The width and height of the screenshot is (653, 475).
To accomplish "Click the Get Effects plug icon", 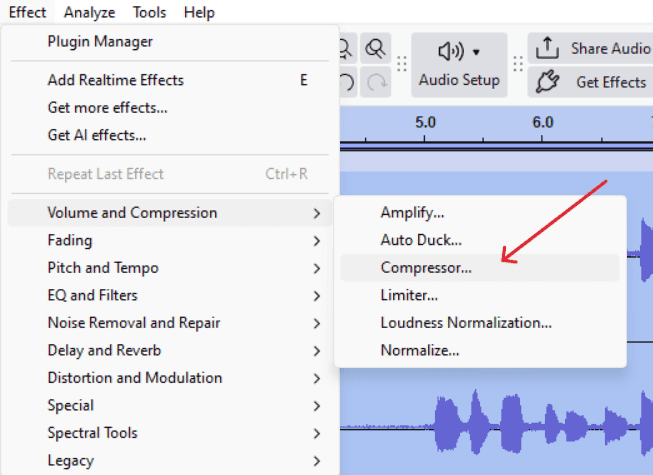I will tap(547, 82).
